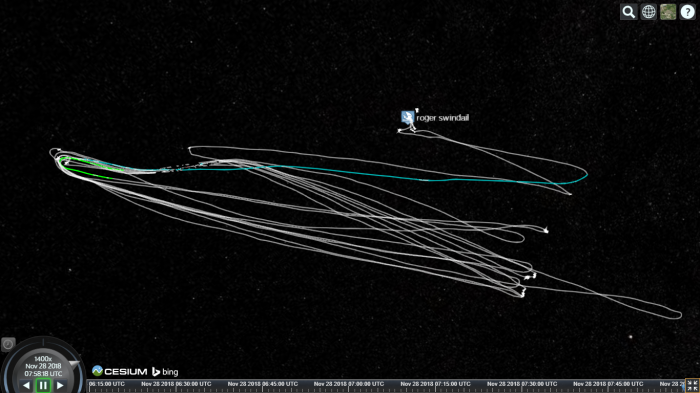Open the Bing logo link
The width and height of the screenshot is (700, 393).
pyautogui.click(x=165, y=372)
